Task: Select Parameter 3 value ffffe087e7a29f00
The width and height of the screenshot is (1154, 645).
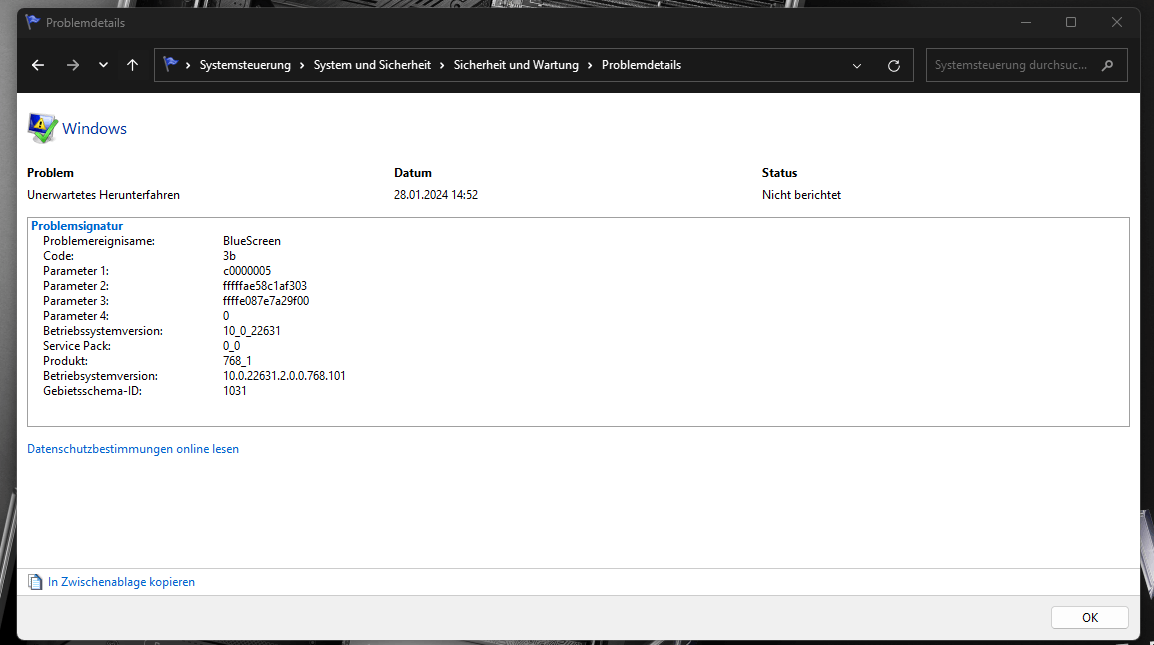Action: [266, 301]
